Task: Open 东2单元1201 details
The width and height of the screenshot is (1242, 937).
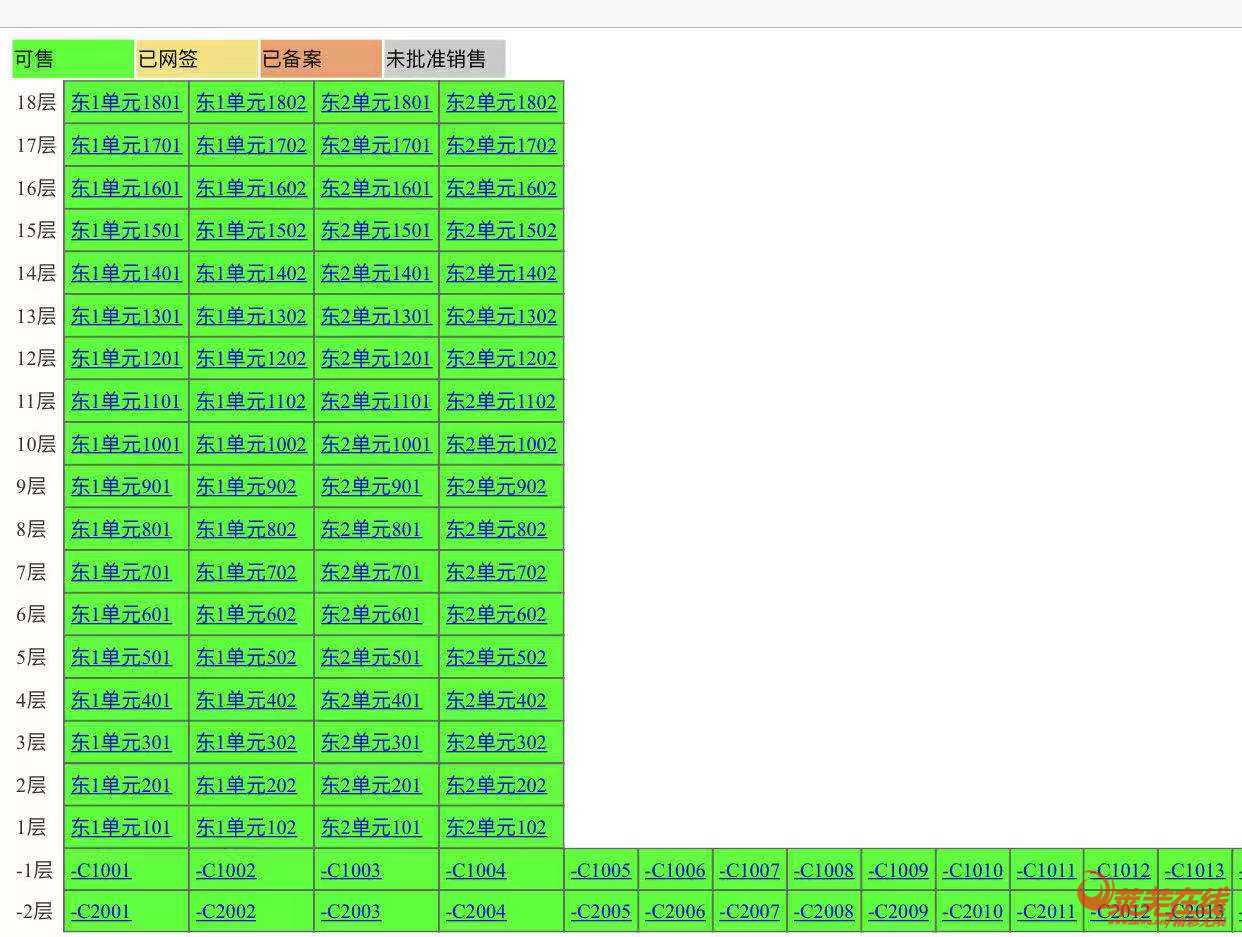Action: click(x=376, y=359)
